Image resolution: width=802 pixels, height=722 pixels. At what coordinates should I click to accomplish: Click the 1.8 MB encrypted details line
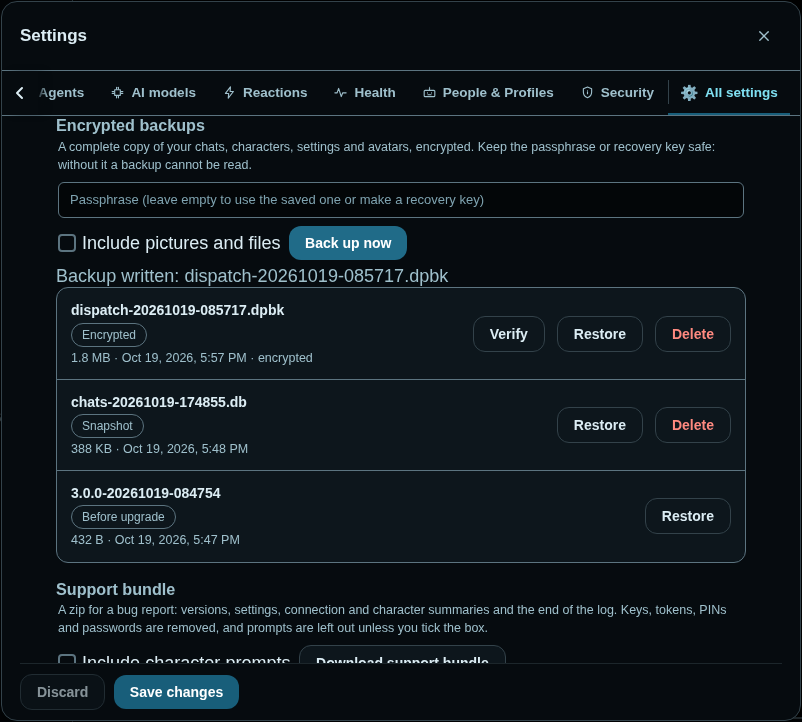[x=192, y=357]
